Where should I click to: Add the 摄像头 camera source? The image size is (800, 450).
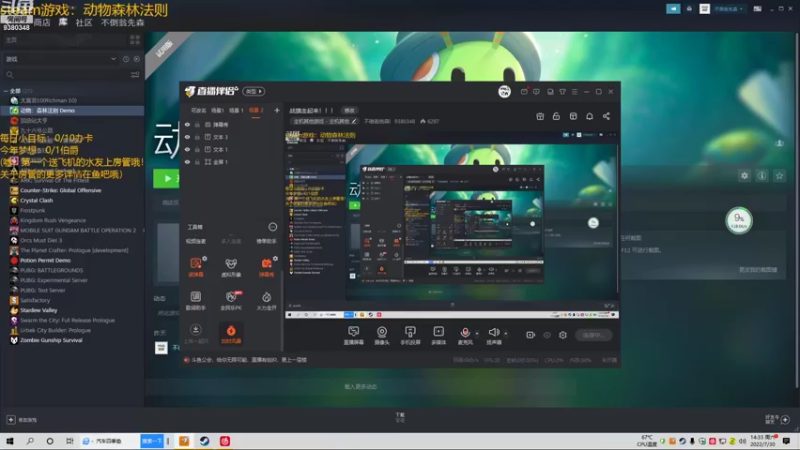tap(382, 336)
